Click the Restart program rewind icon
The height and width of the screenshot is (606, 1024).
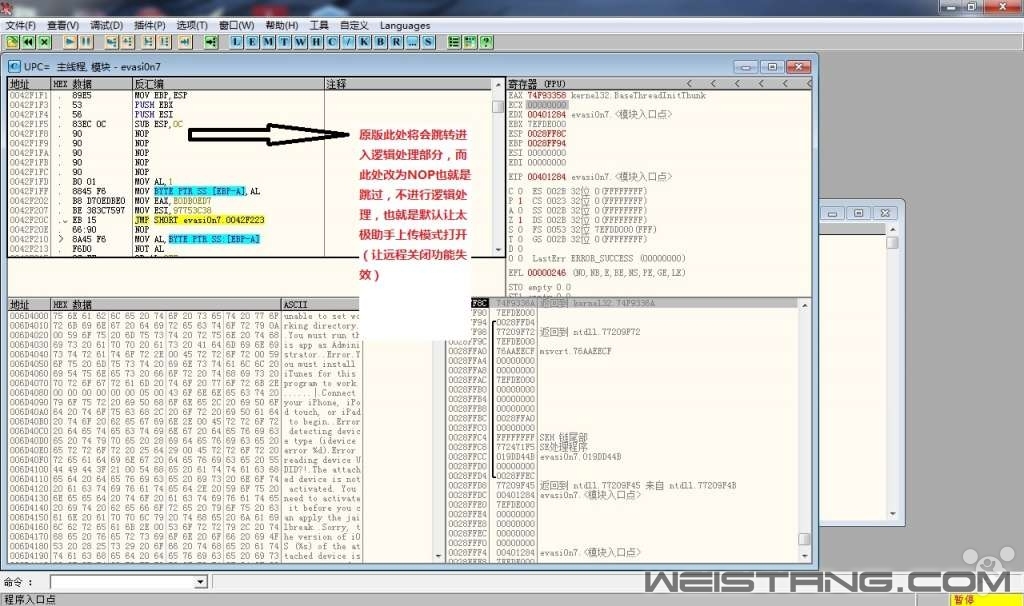tap(28, 42)
